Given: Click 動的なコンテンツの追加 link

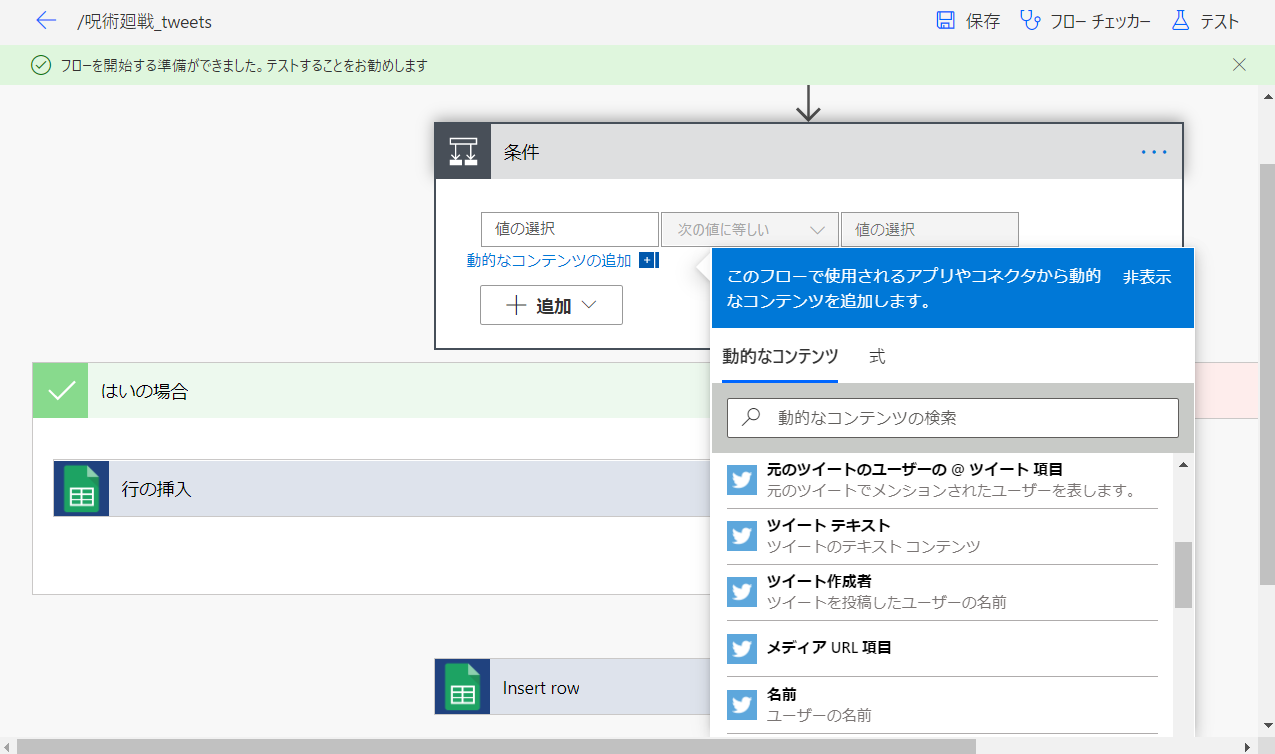Looking at the screenshot, I should pyautogui.click(x=549, y=260).
